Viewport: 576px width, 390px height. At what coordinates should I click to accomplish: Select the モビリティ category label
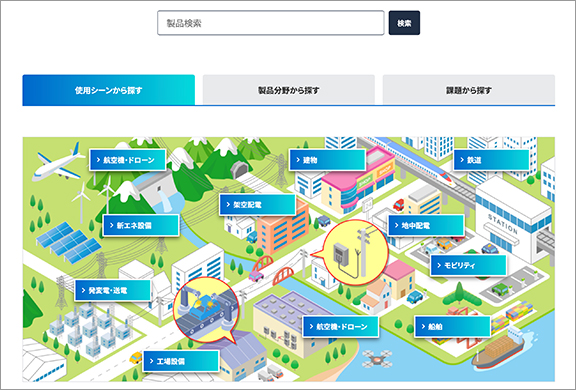pyautogui.click(x=468, y=265)
